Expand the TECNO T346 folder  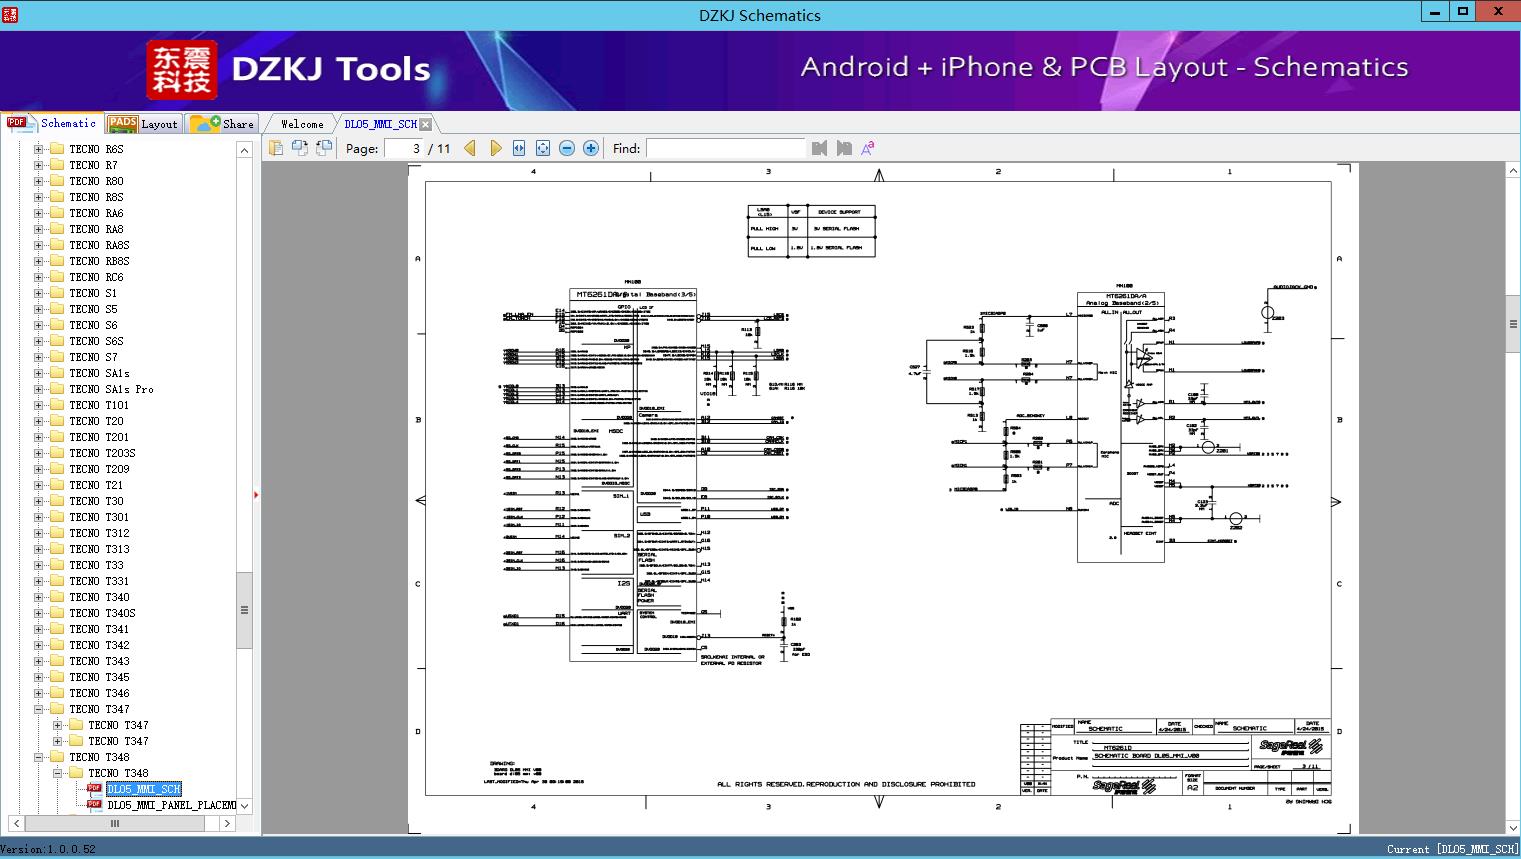[38, 693]
